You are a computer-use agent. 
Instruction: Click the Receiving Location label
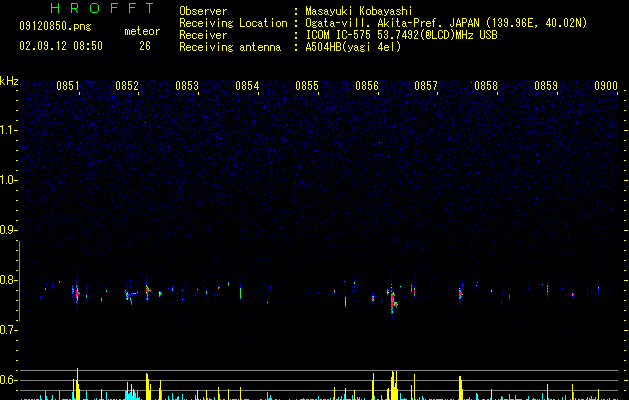[233, 23]
